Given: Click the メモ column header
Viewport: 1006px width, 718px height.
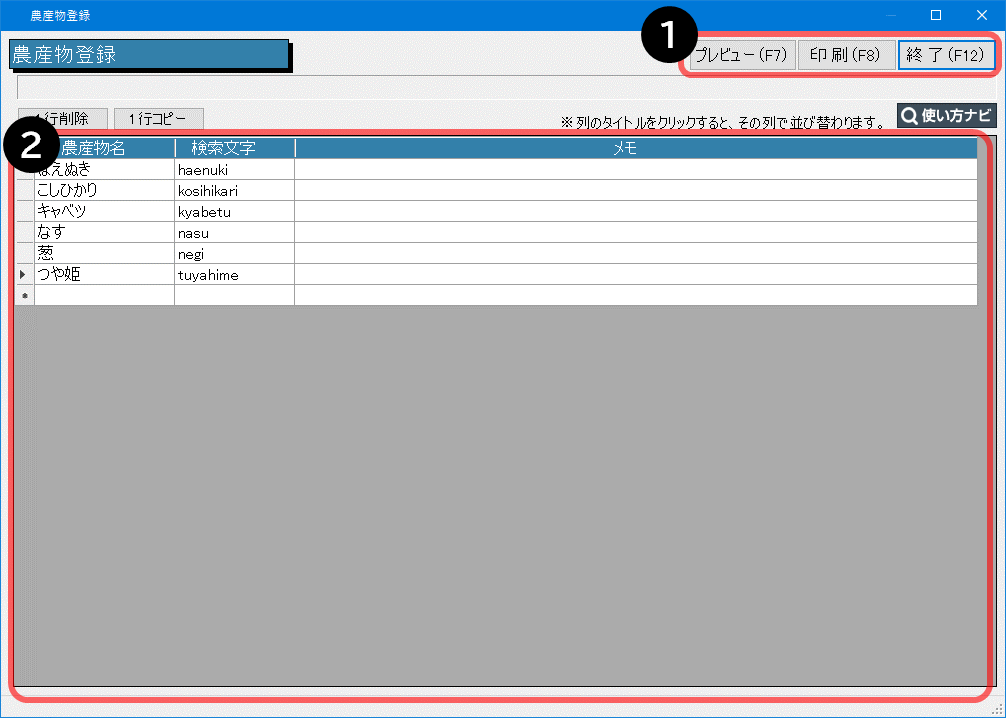Looking at the screenshot, I should coord(635,148).
